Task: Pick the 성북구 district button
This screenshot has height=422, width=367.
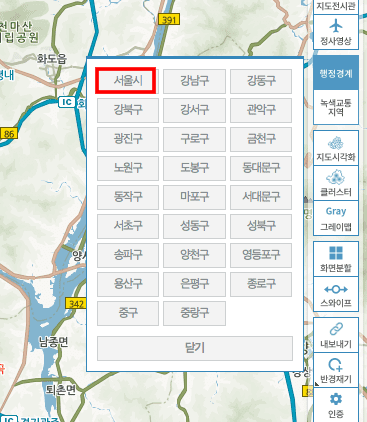Action: (261, 226)
